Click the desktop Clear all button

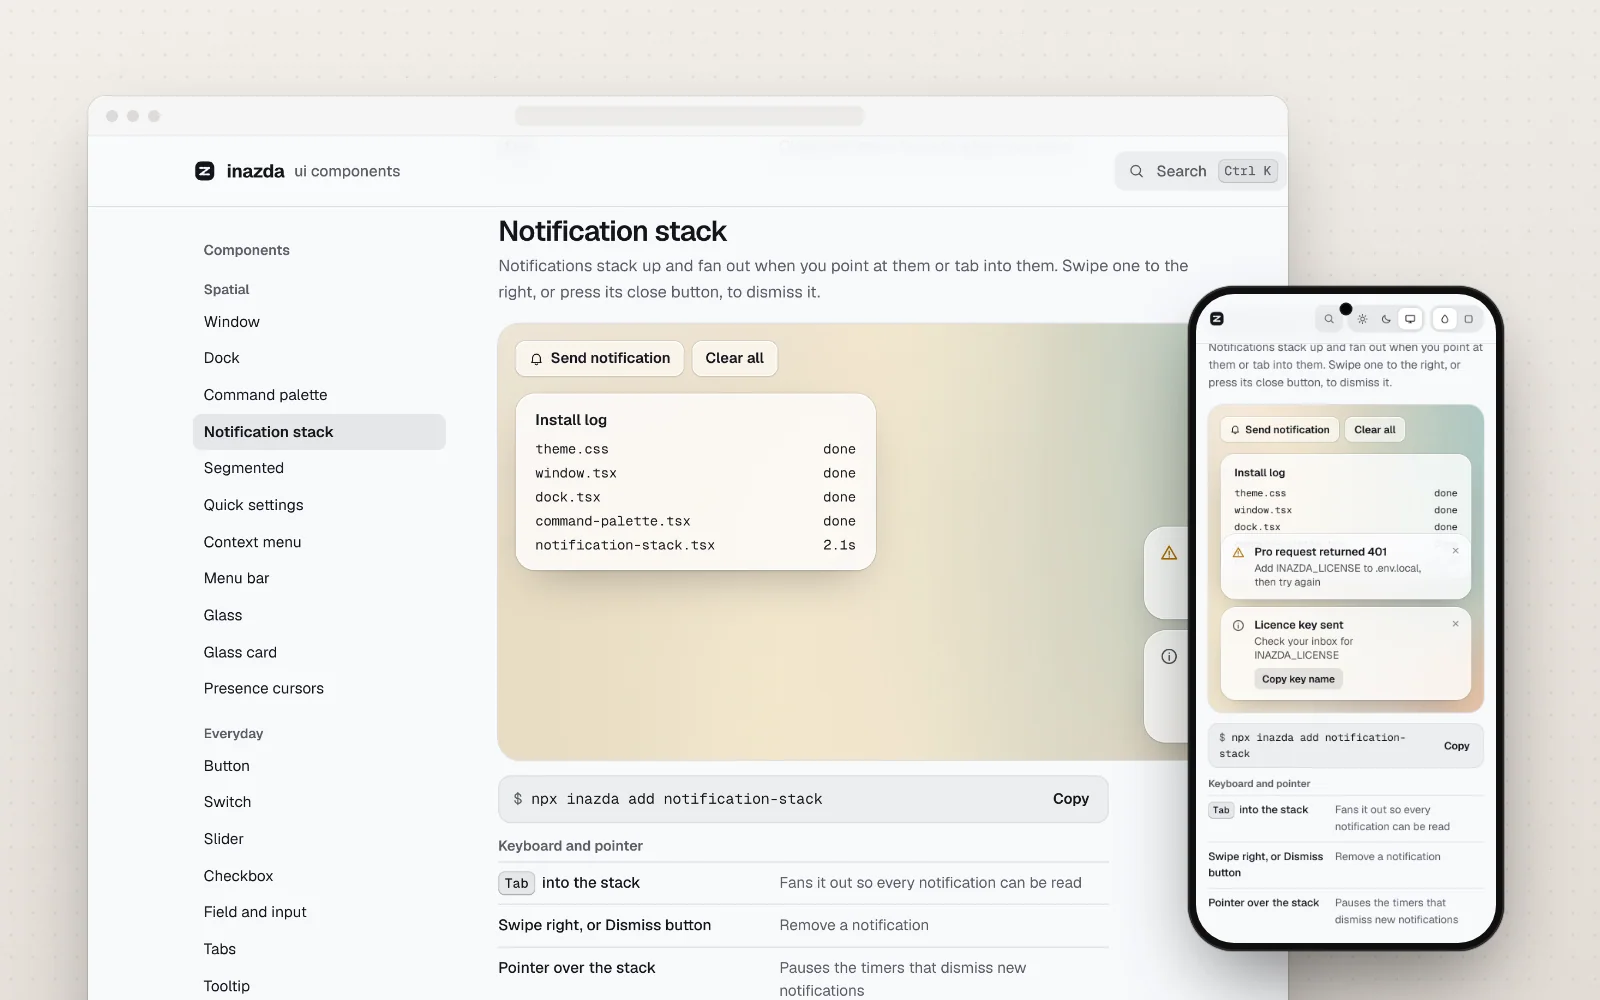735,358
